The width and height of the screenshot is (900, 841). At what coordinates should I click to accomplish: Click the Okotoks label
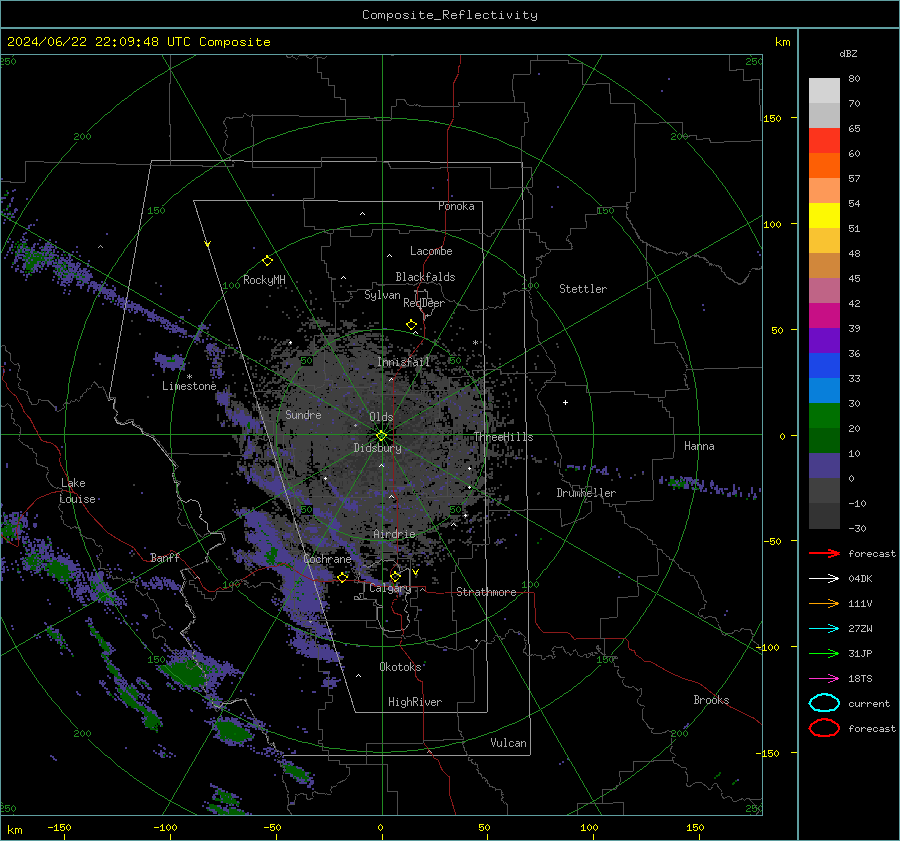point(400,667)
